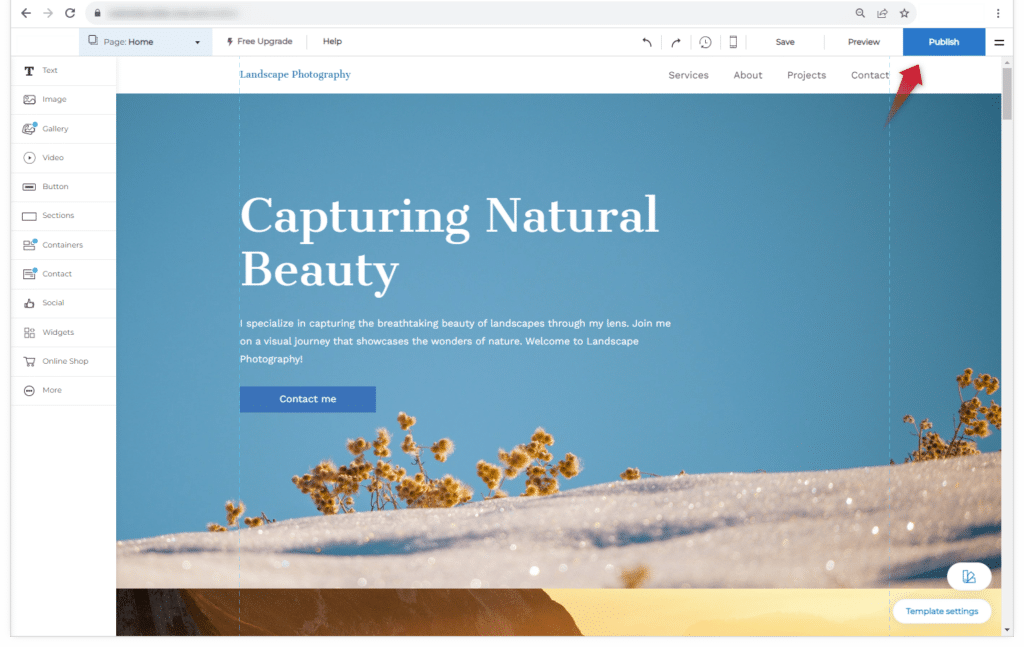Select the Text tool icon in sidebar
Screen dimensions: 1024x647
click(x=29, y=71)
